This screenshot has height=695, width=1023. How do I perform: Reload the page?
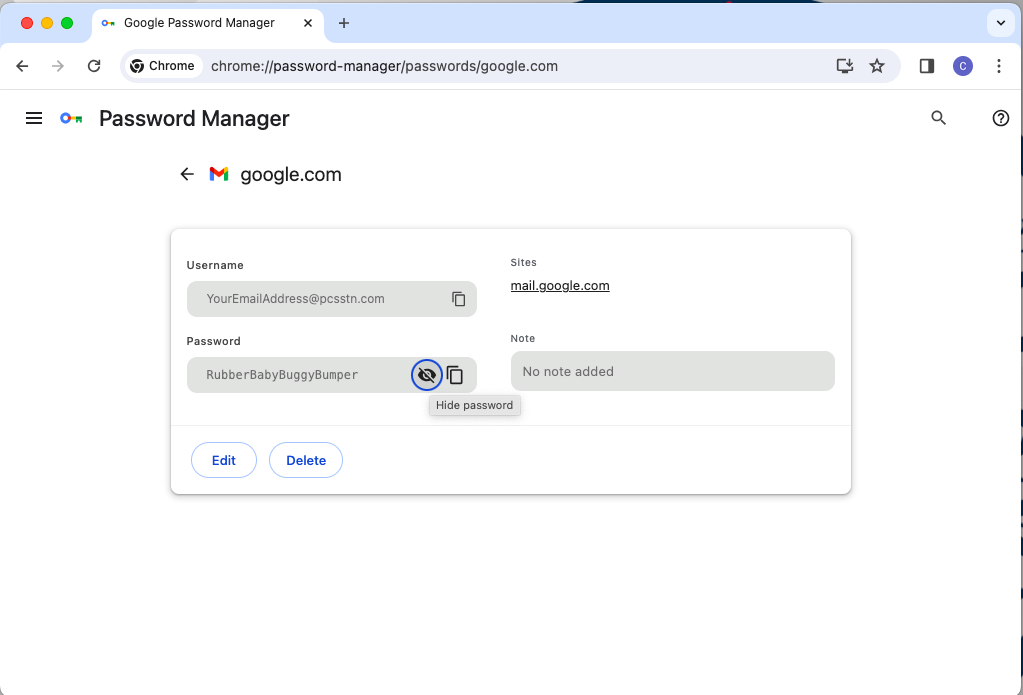pos(94,66)
